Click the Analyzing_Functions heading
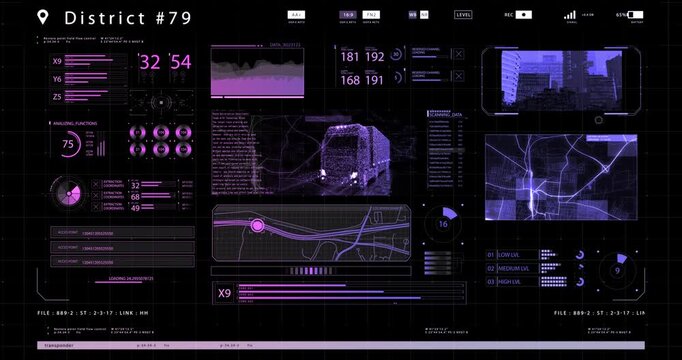Screen dimensions: 682x360 (75, 123)
